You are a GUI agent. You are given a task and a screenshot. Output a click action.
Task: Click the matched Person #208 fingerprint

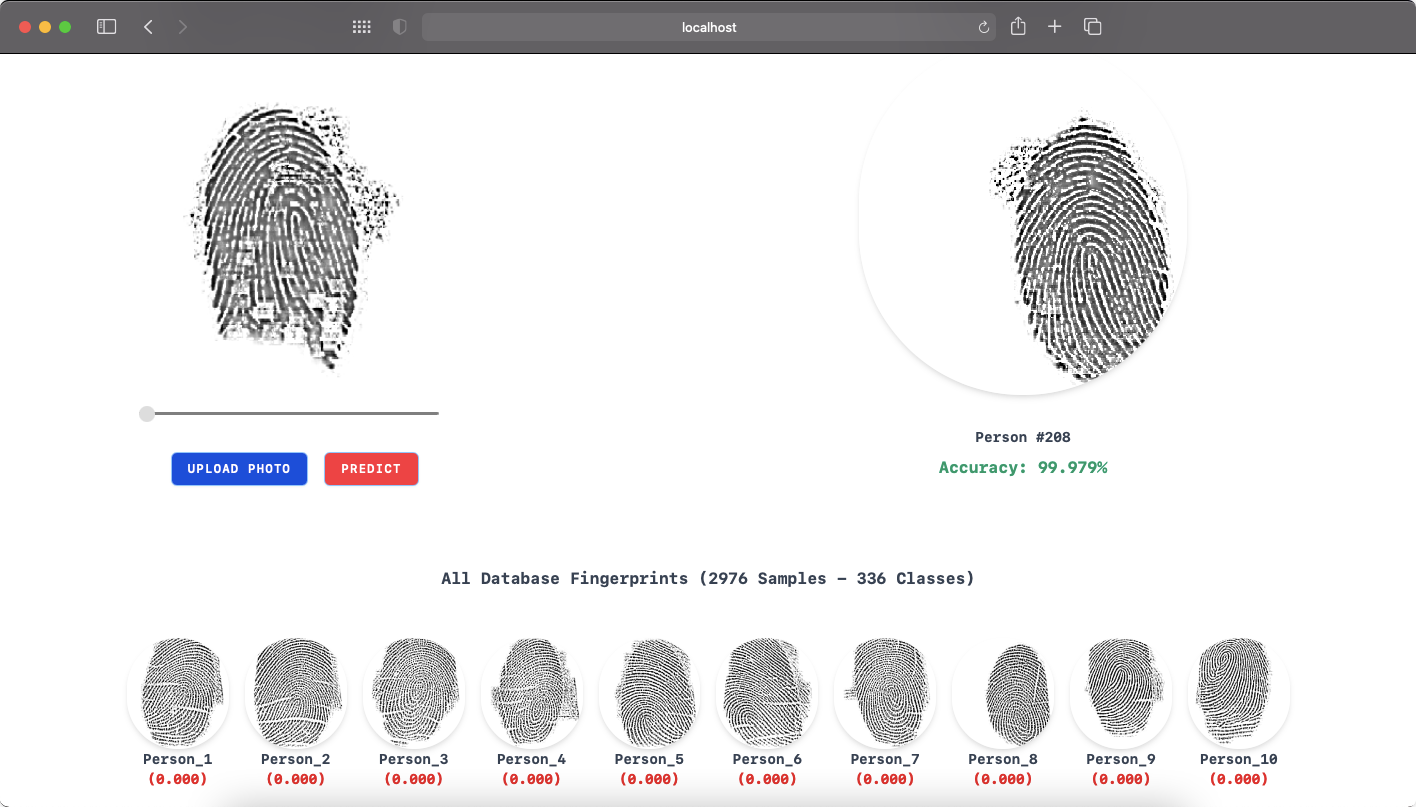tap(1023, 232)
